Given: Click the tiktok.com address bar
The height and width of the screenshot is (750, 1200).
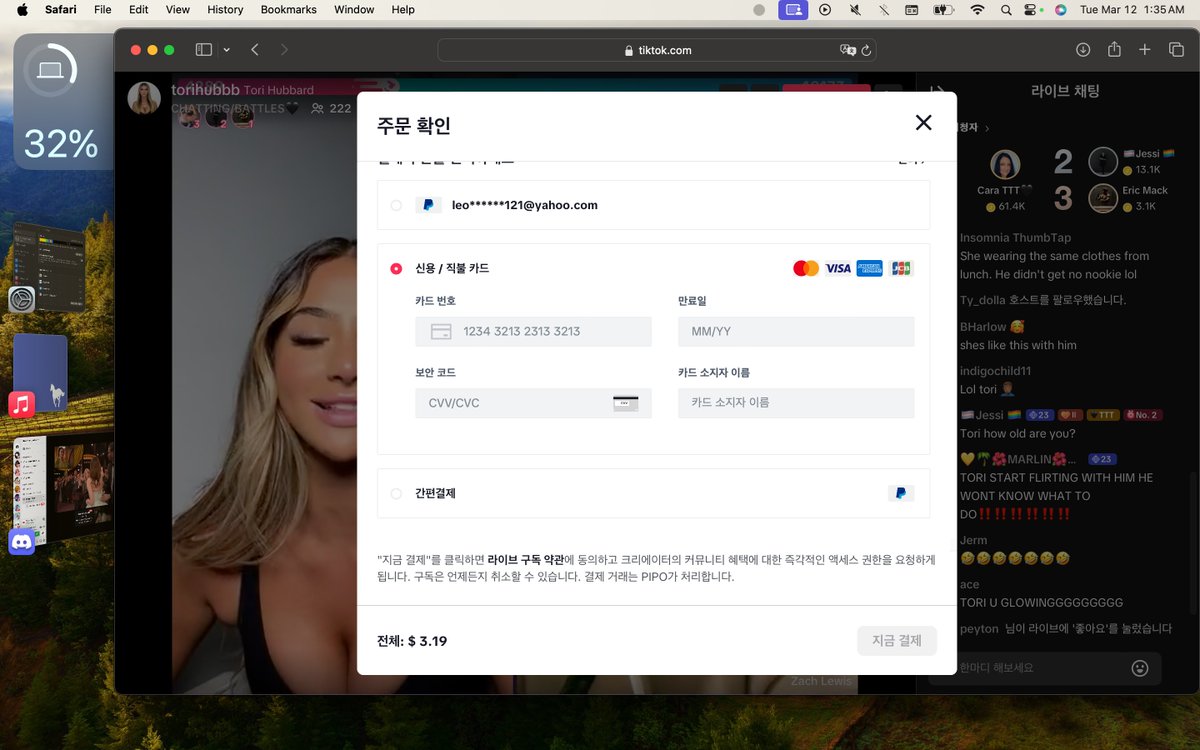Looking at the screenshot, I should (x=658, y=50).
